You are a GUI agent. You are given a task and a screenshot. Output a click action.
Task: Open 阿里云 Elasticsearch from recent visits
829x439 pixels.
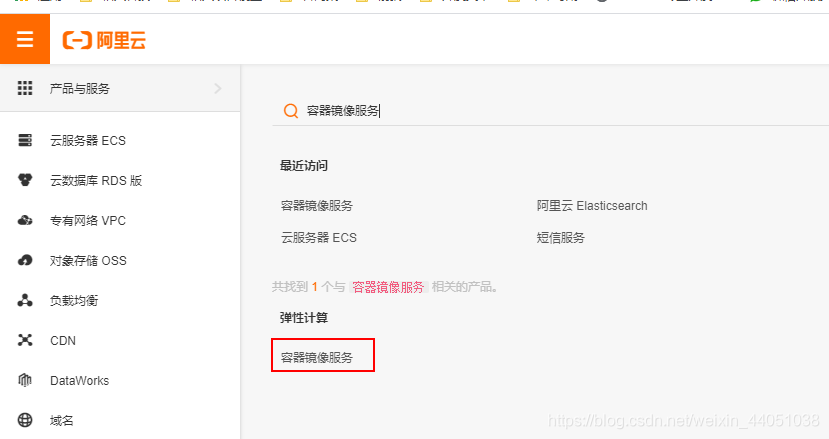pos(592,206)
